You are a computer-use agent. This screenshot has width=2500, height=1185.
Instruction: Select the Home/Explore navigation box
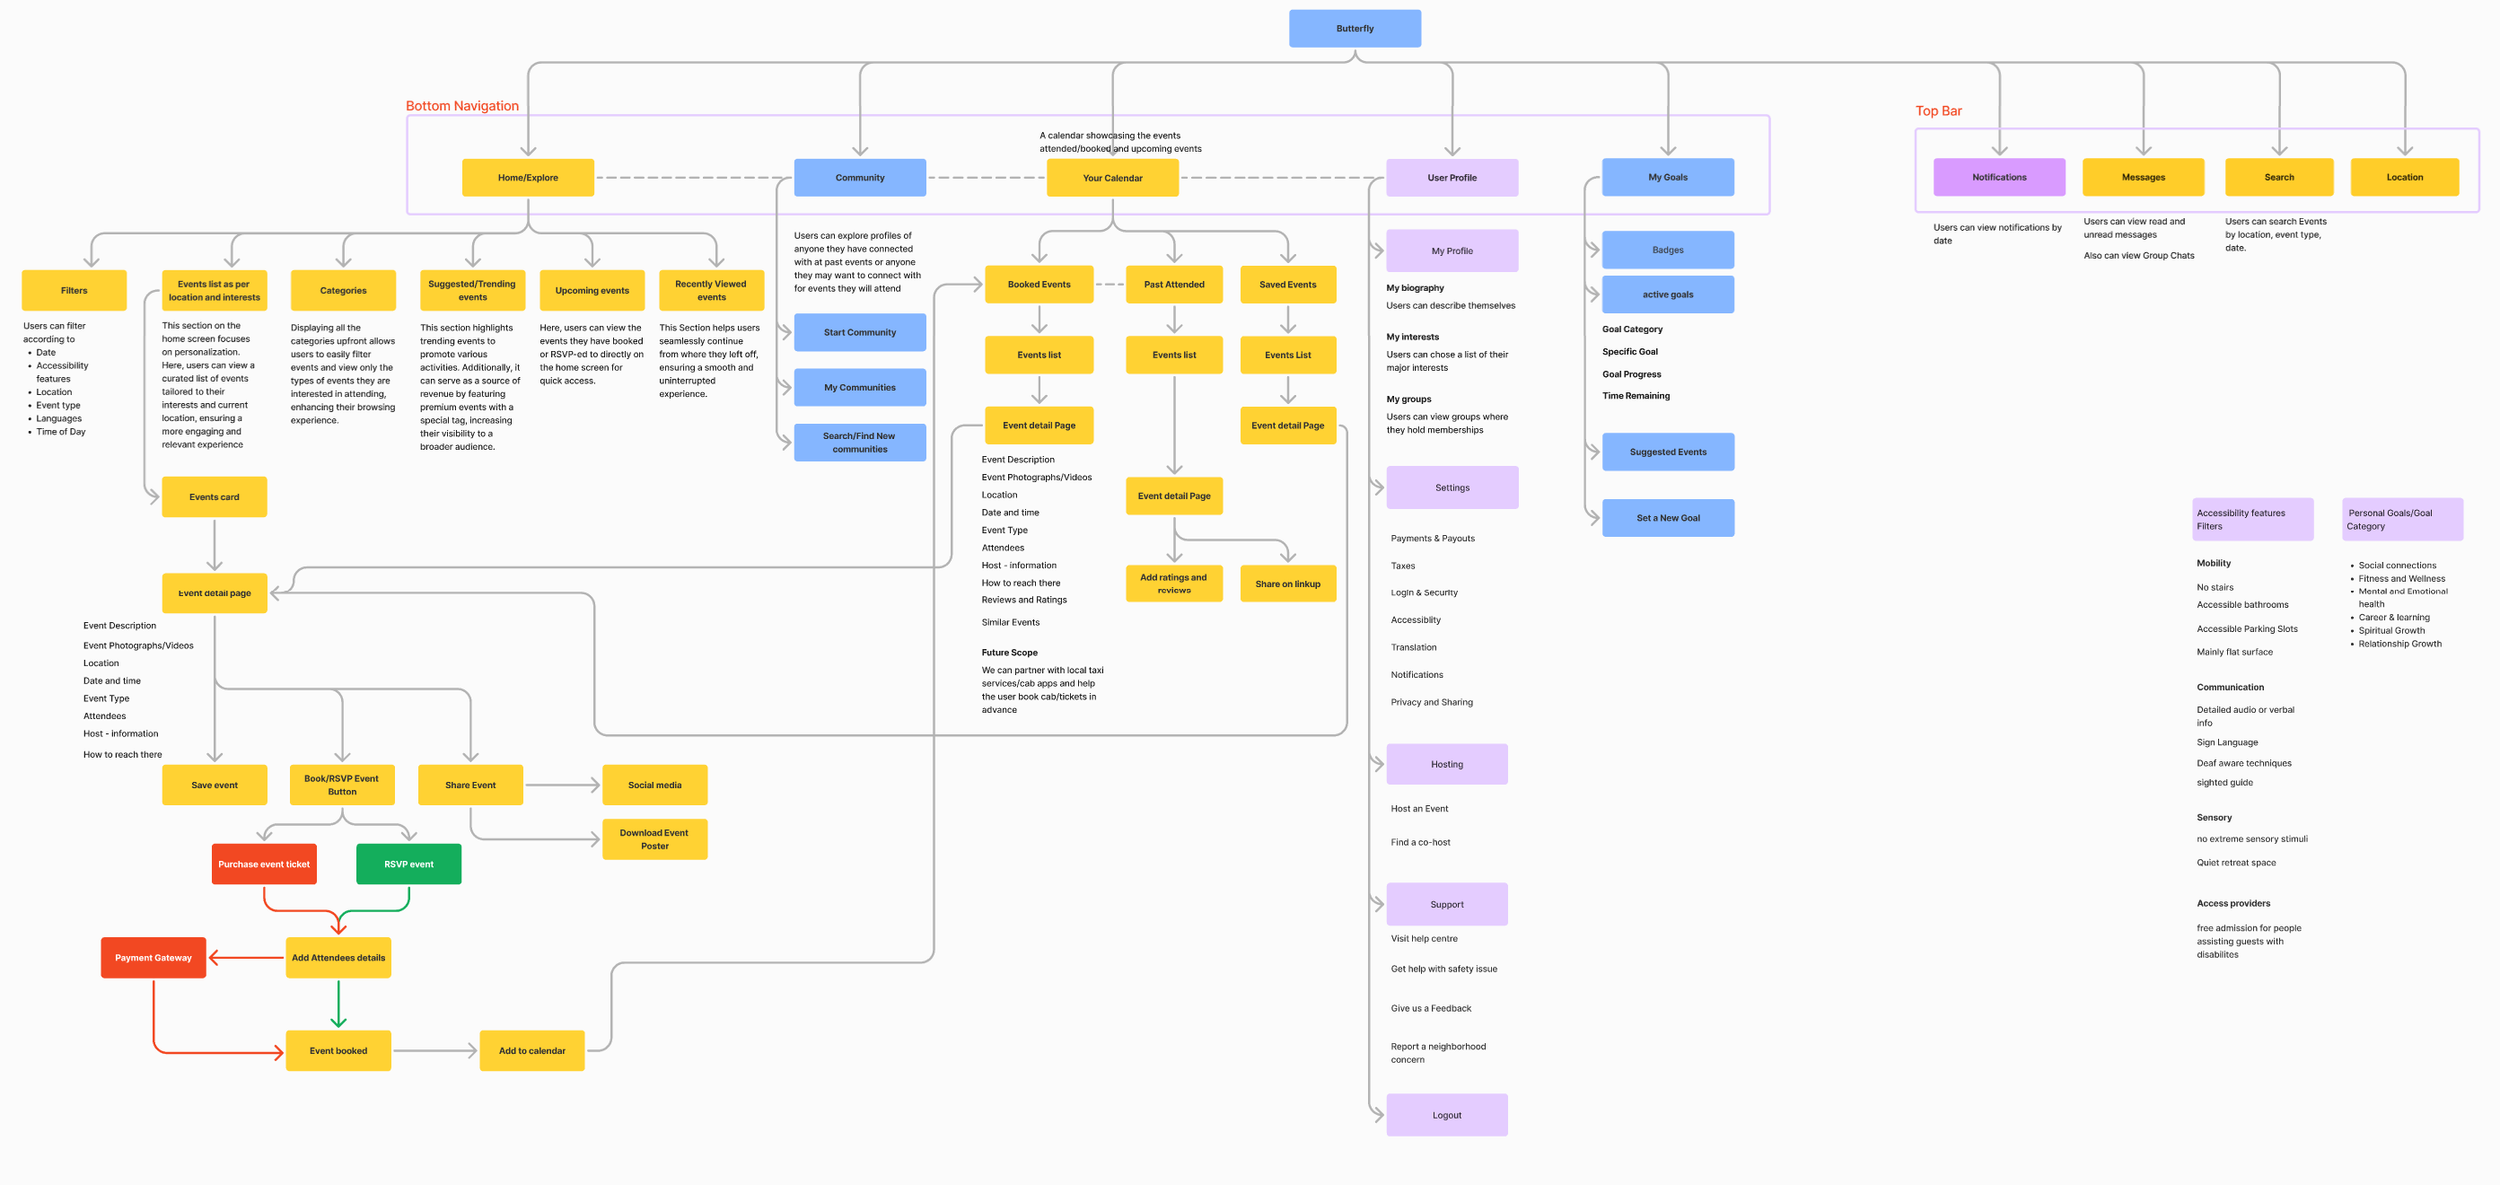click(528, 178)
